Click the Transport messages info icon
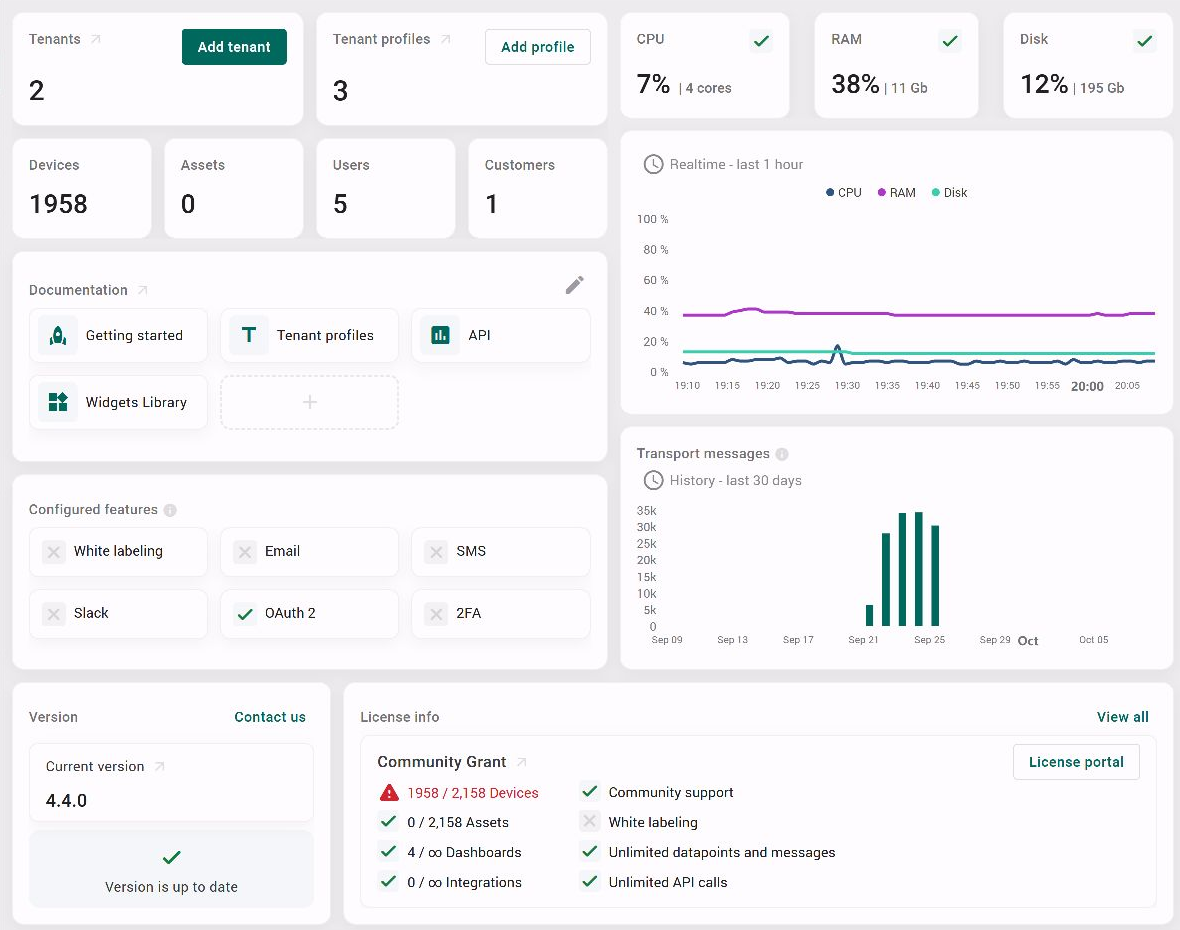Image resolution: width=1180 pixels, height=930 pixels. pyautogui.click(x=782, y=454)
